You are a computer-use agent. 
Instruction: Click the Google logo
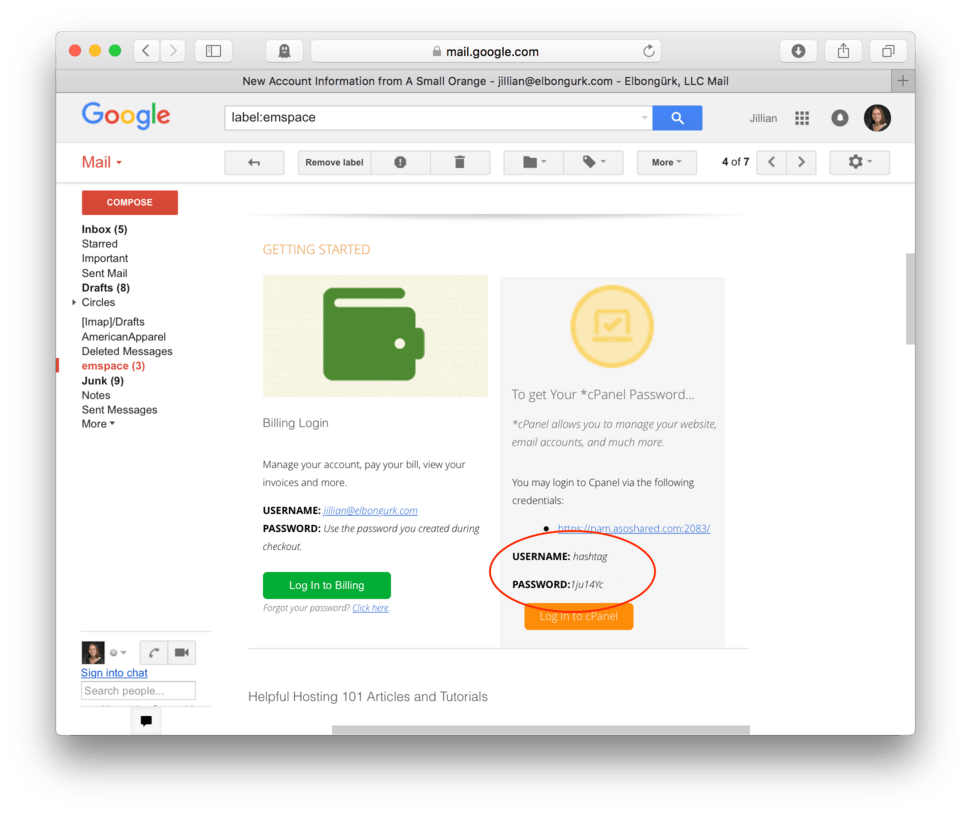coord(126,116)
